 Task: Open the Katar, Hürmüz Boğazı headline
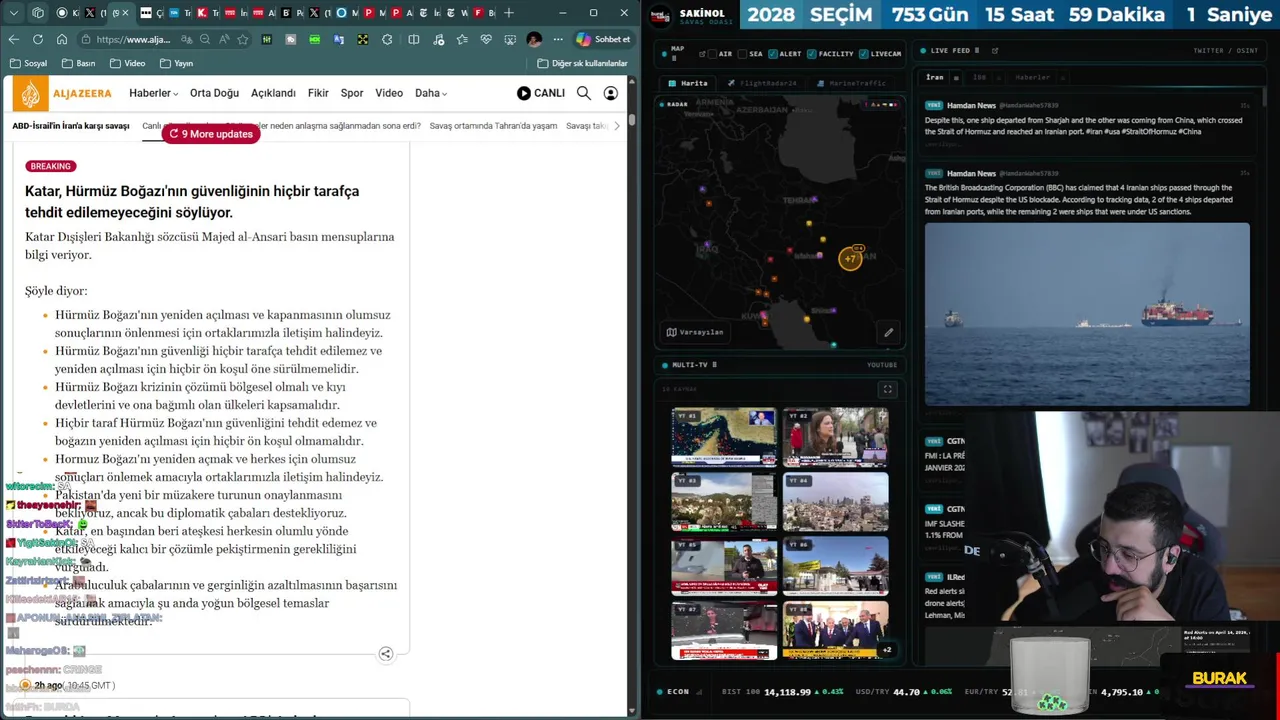(192, 201)
